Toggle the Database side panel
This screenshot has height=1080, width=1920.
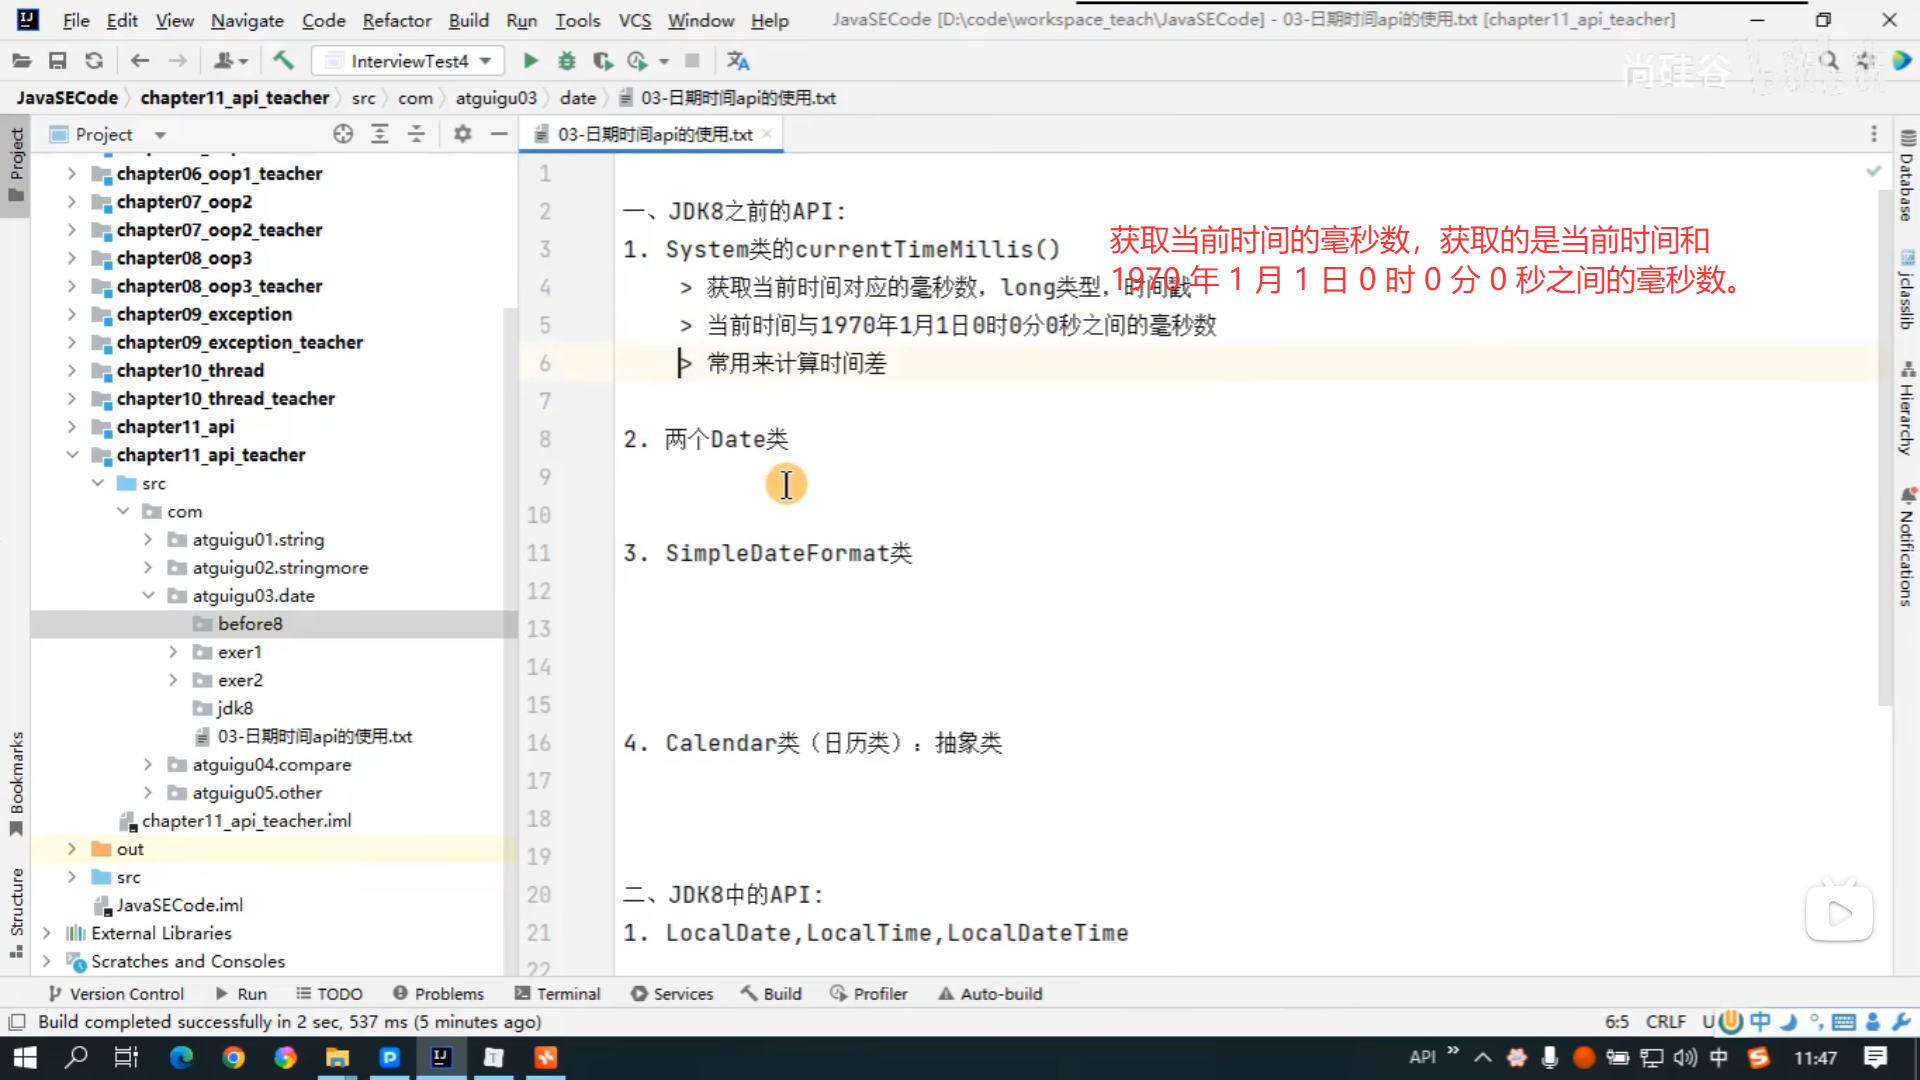pos(1907,178)
